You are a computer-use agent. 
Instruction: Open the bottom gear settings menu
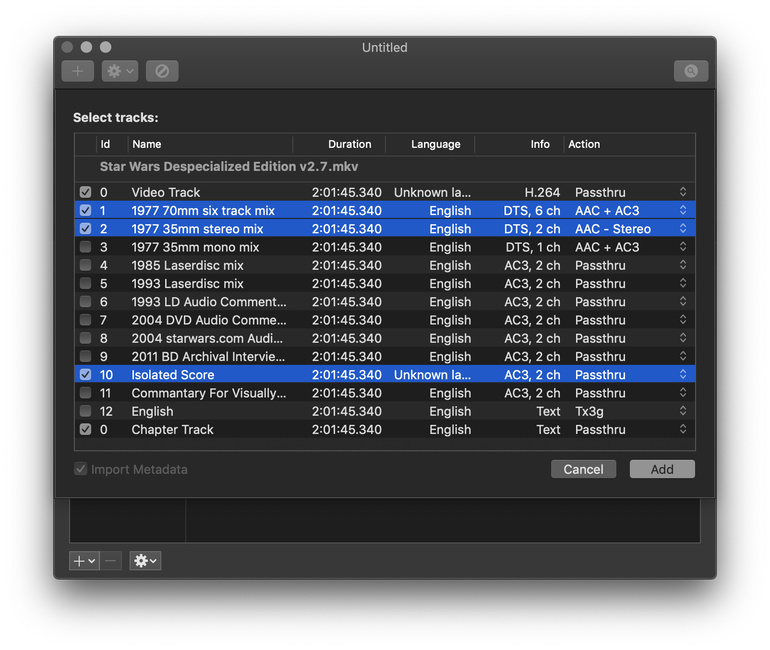tap(145, 561)
